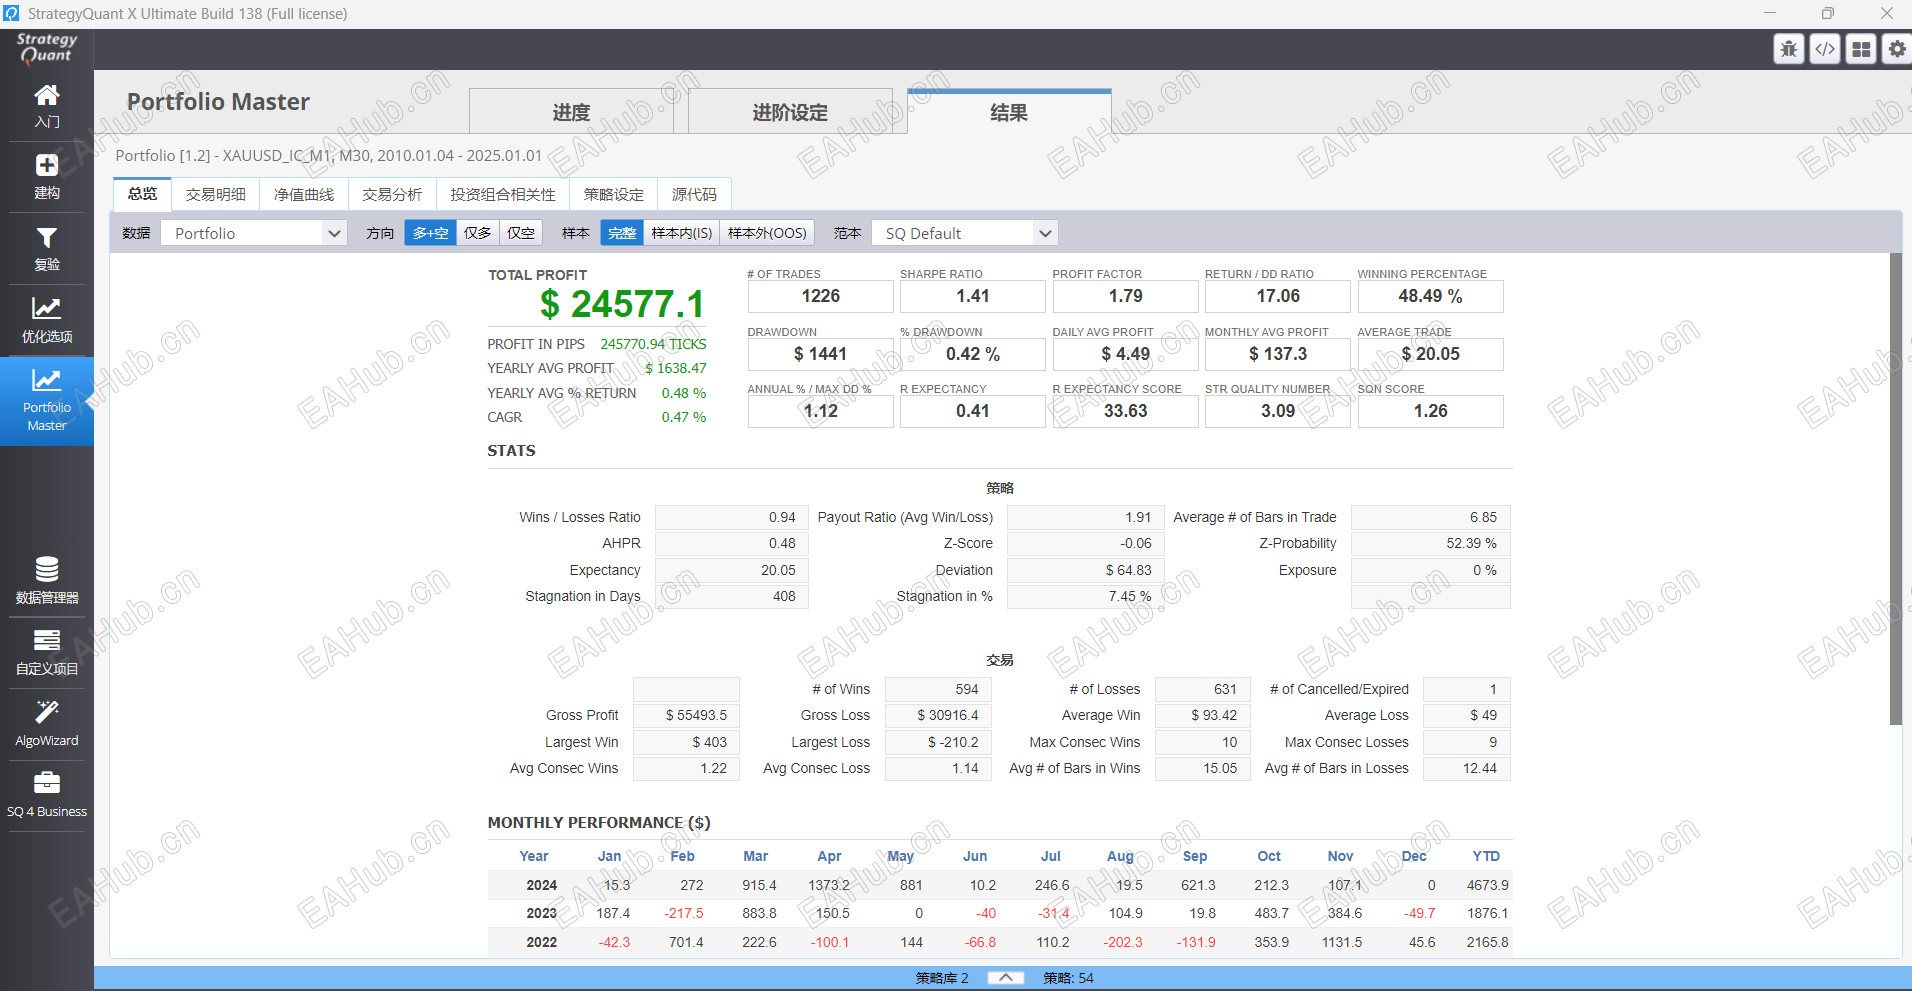This screenshot has width=1912, height=991.
Task: Switch to the 进阶设定 tab
Action: (790, 112)
